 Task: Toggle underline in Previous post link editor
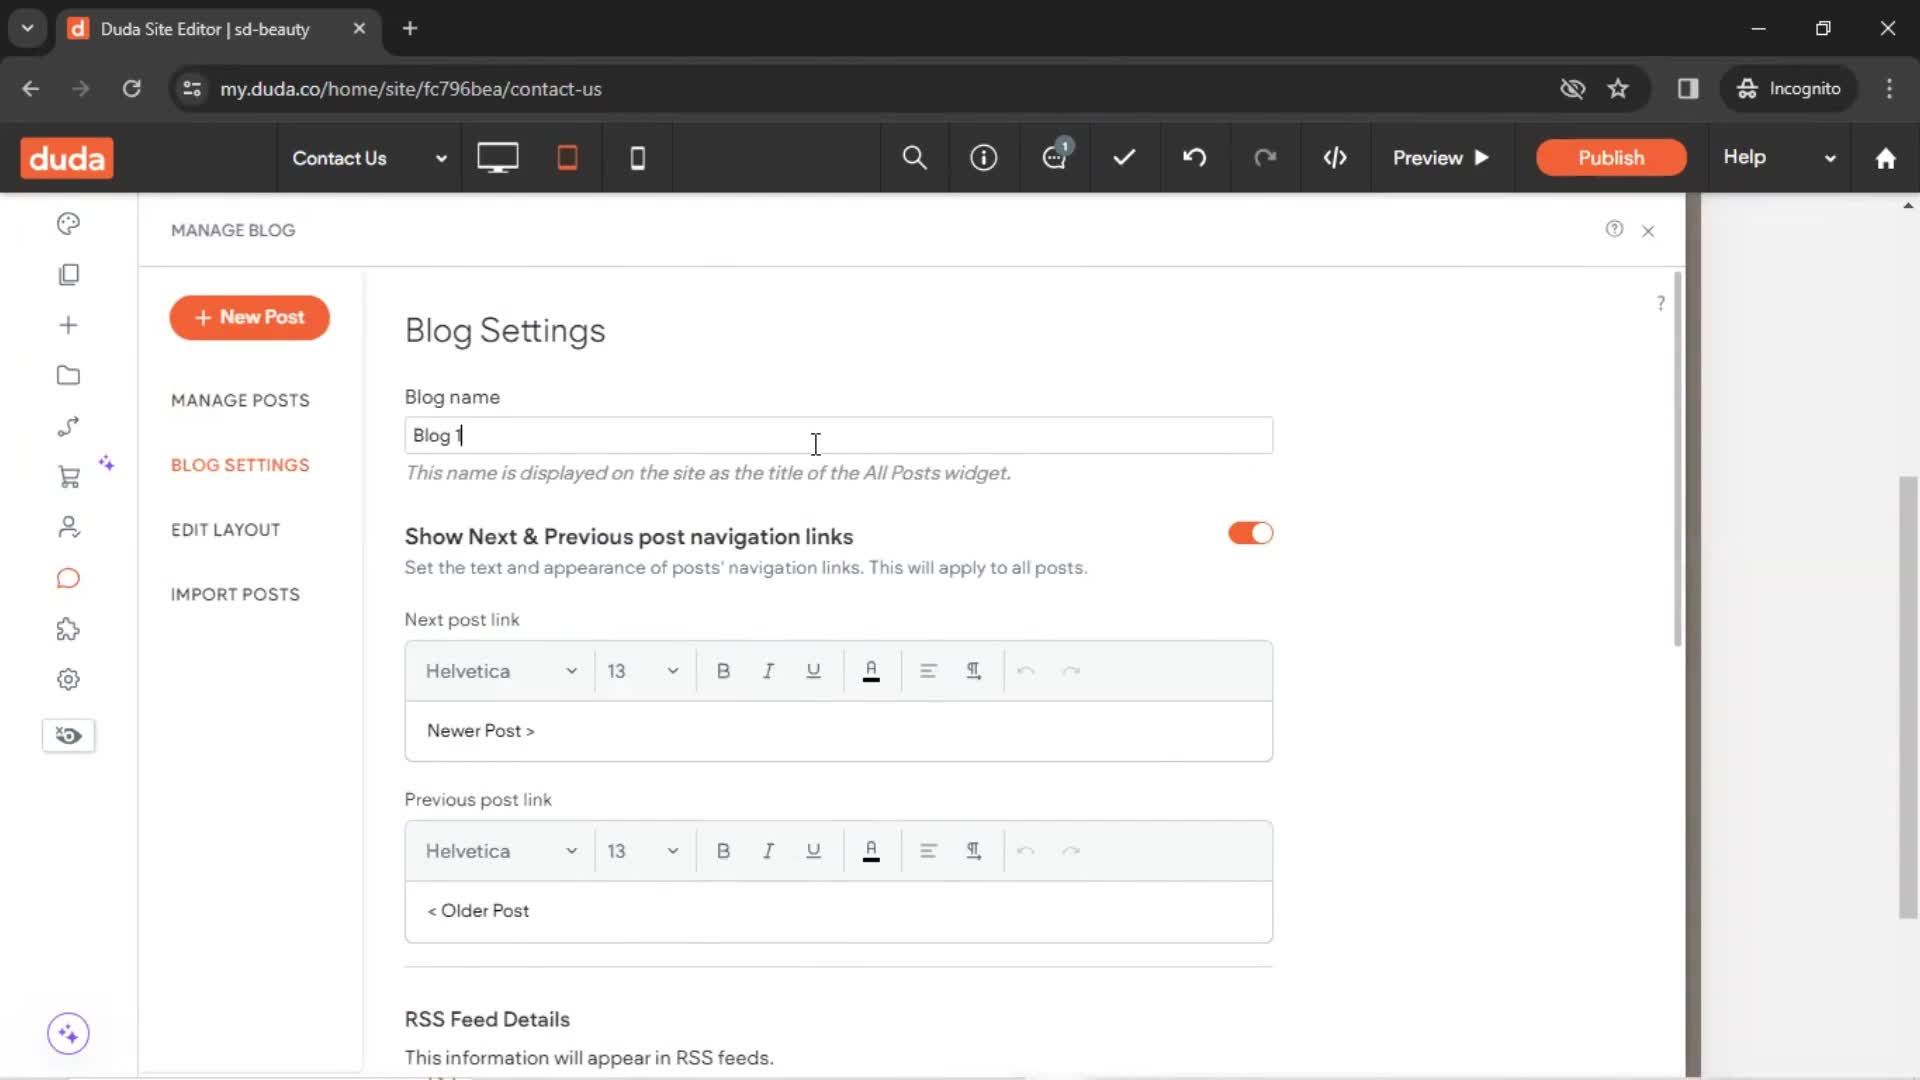(813, 851)
